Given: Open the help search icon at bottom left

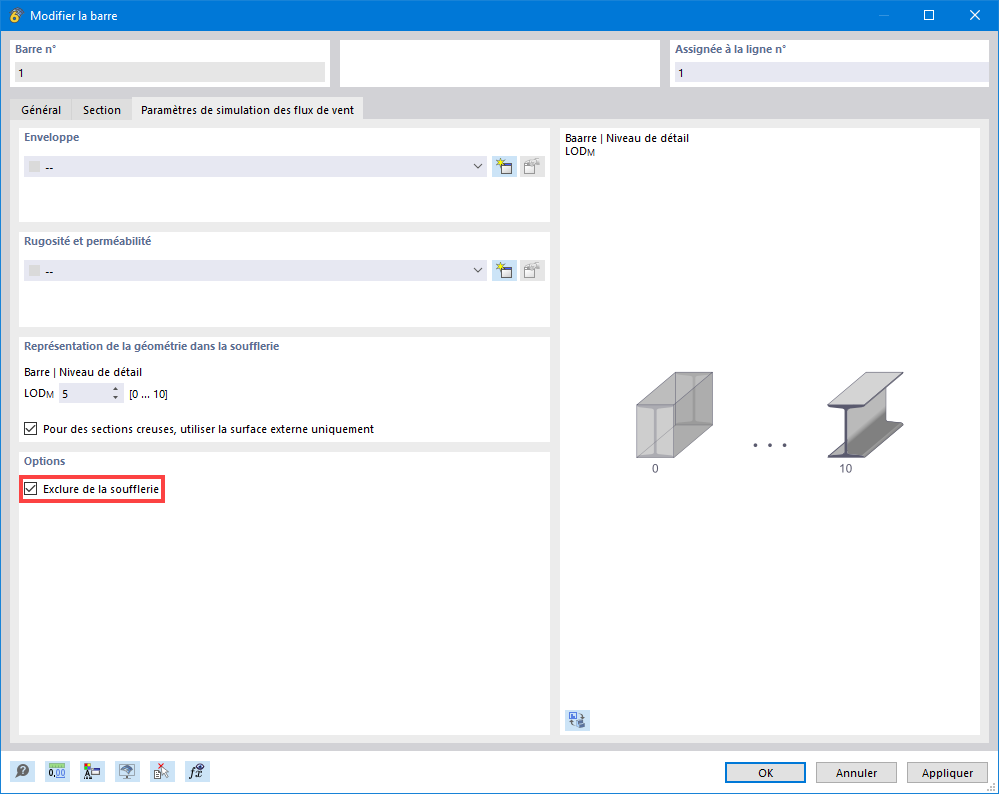Looking at the screenshot, I should coord(22,772).
